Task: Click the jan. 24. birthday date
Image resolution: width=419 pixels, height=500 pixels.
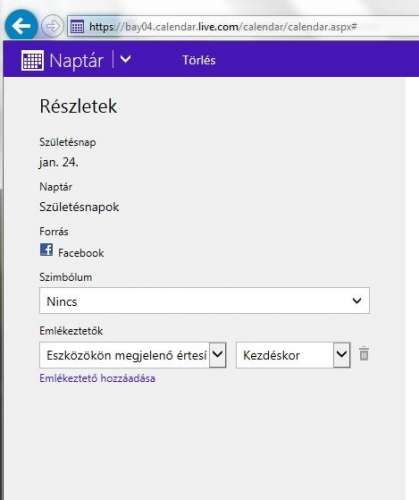Action: [x=59, y=163]
